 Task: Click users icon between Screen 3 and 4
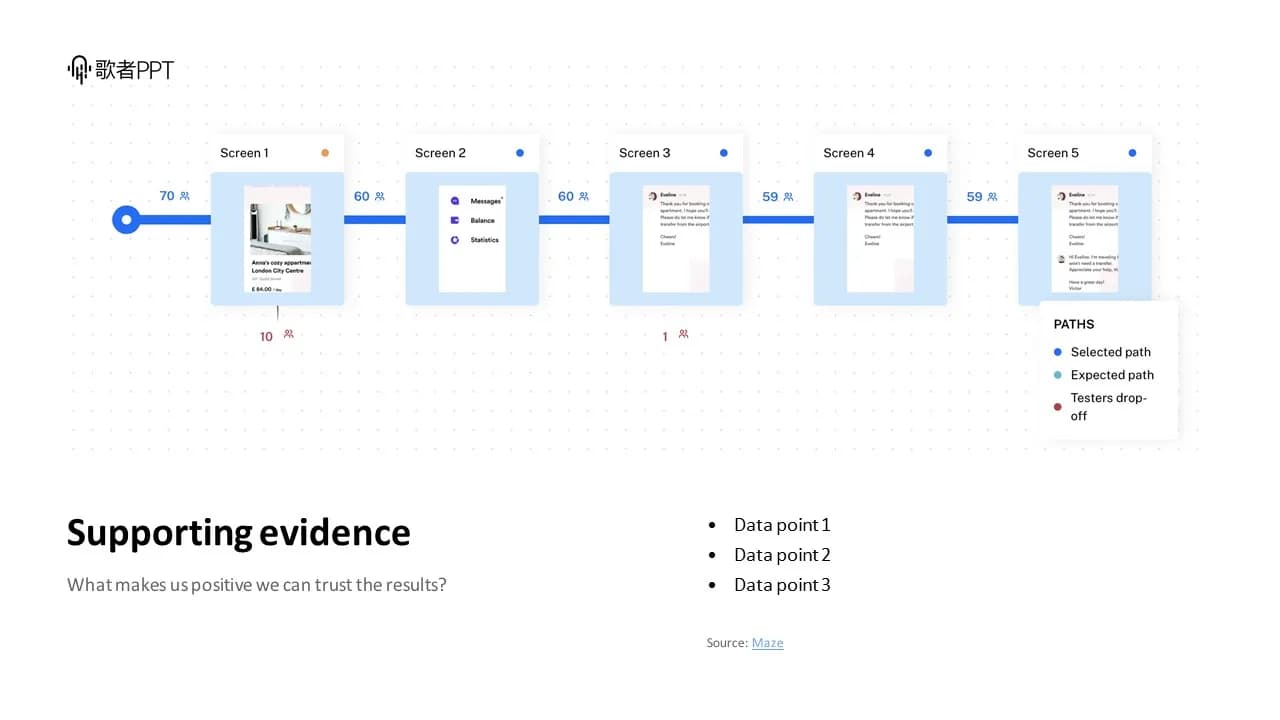click(788, 197)
